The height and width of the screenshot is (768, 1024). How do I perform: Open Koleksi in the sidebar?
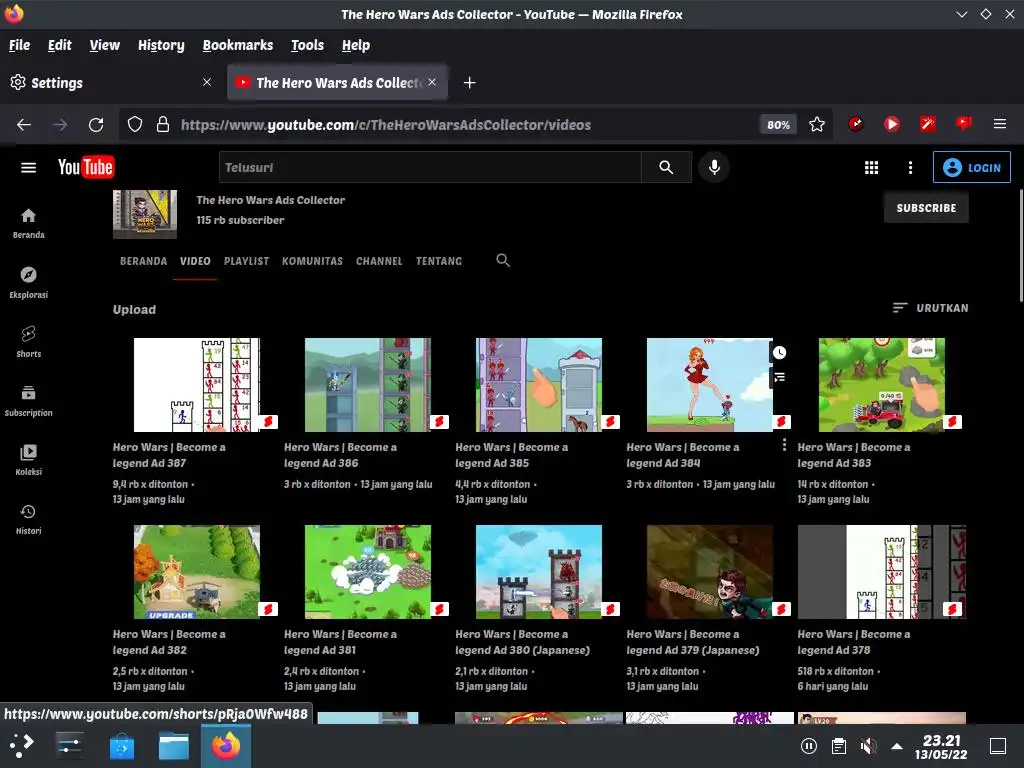pos(29,460)
